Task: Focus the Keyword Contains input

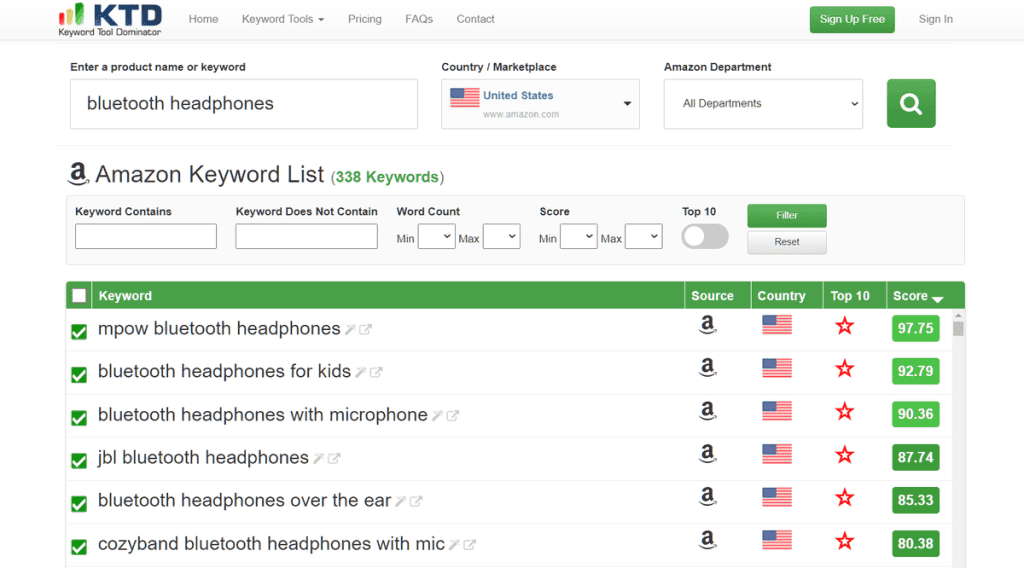Action: 146,236
